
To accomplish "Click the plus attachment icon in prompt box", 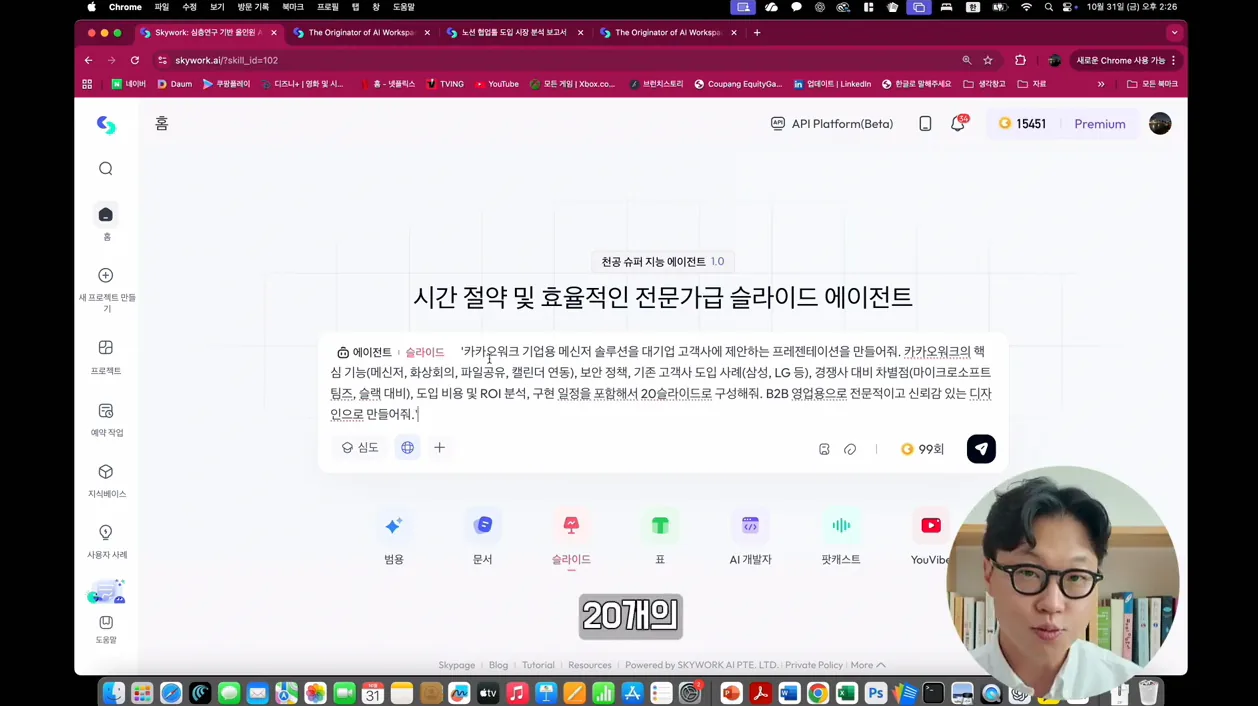I will point(439,448).
